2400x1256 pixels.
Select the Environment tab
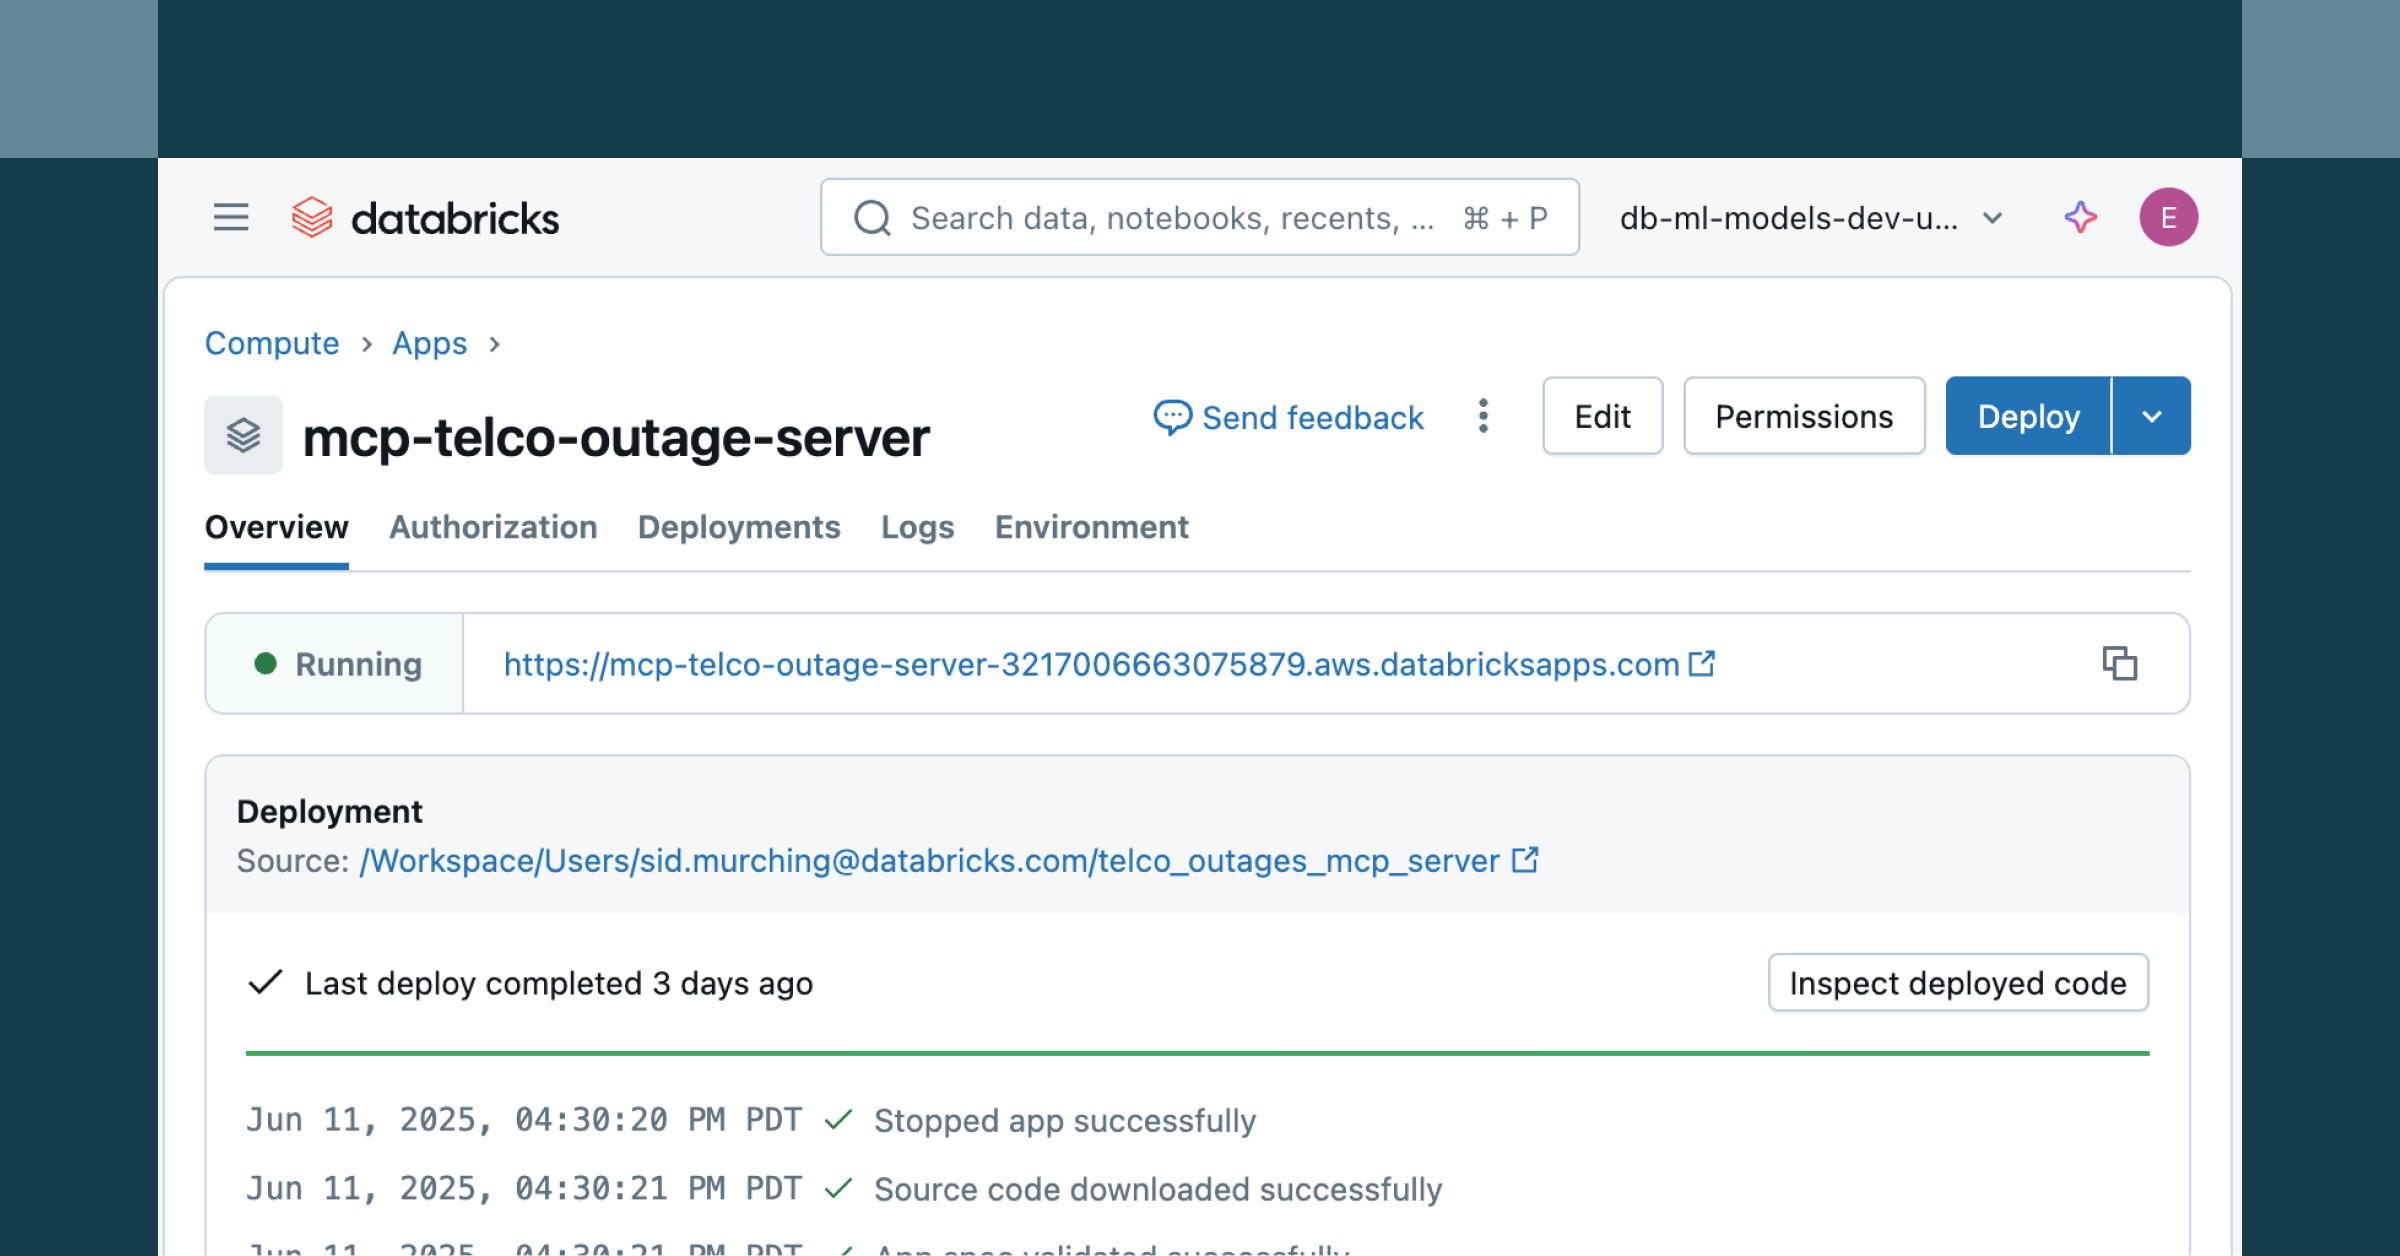point(1091,527)
